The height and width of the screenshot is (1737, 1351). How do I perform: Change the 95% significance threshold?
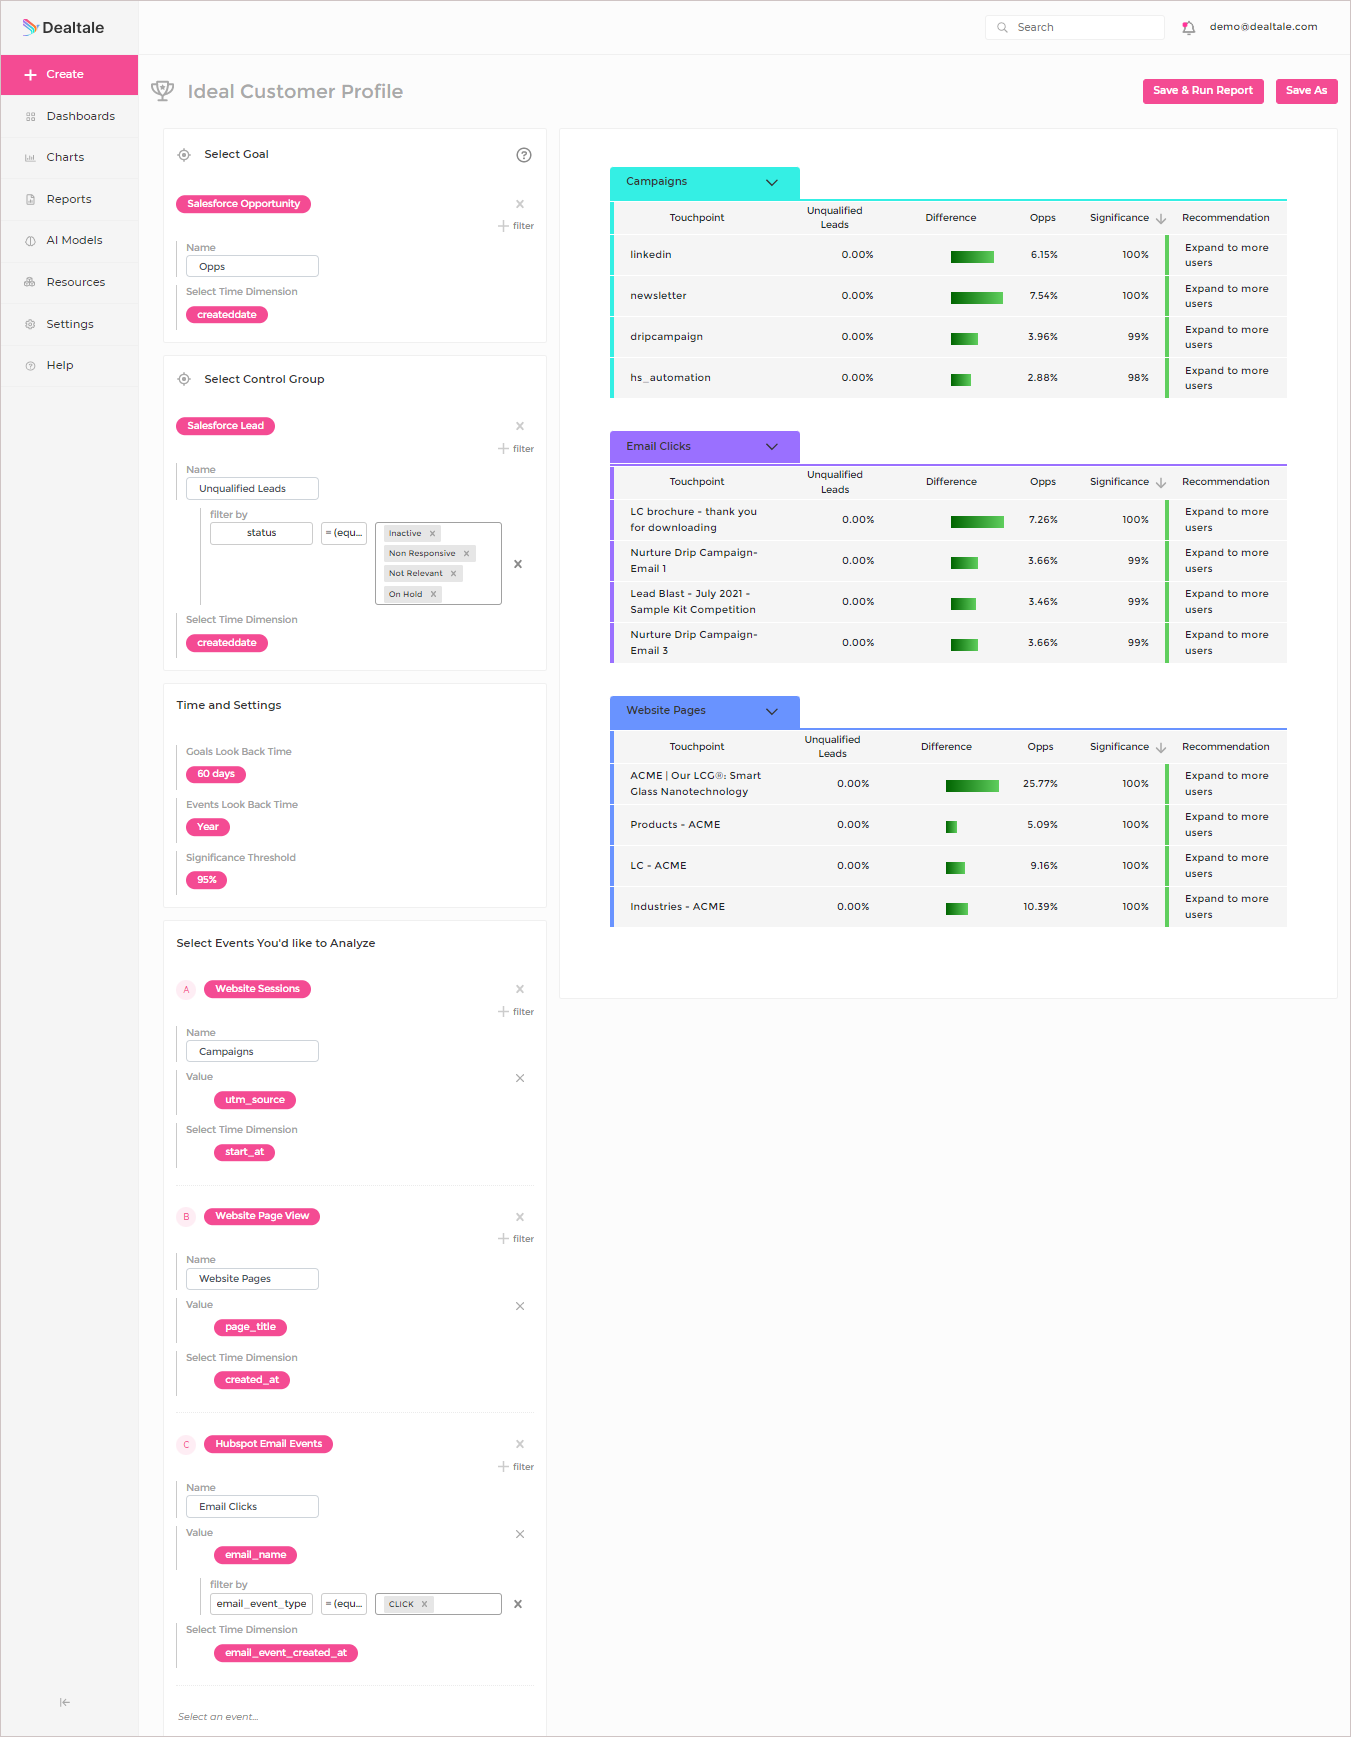pos(207,880)
